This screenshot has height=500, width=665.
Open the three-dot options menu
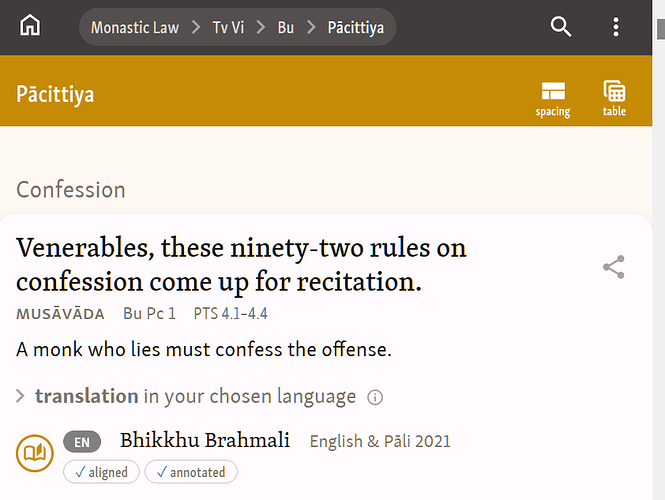616,27
